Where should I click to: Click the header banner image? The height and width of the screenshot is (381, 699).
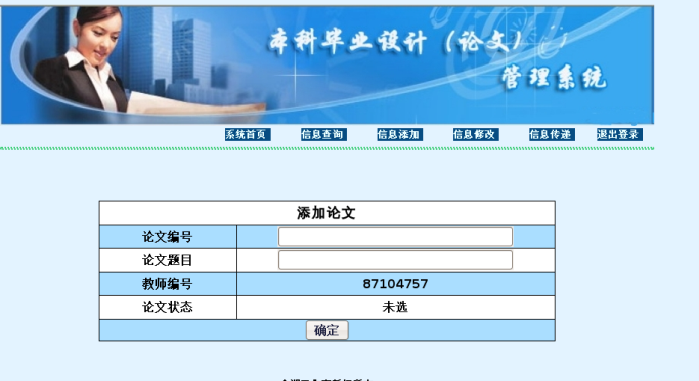point(327,65)
